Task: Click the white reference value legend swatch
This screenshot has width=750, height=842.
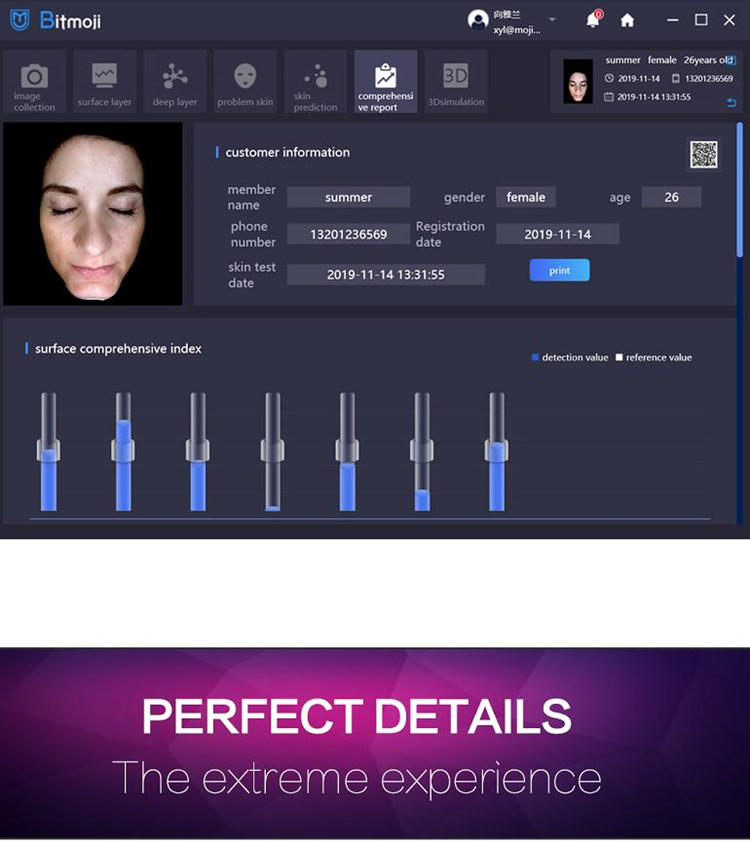Action: [619, 357]
